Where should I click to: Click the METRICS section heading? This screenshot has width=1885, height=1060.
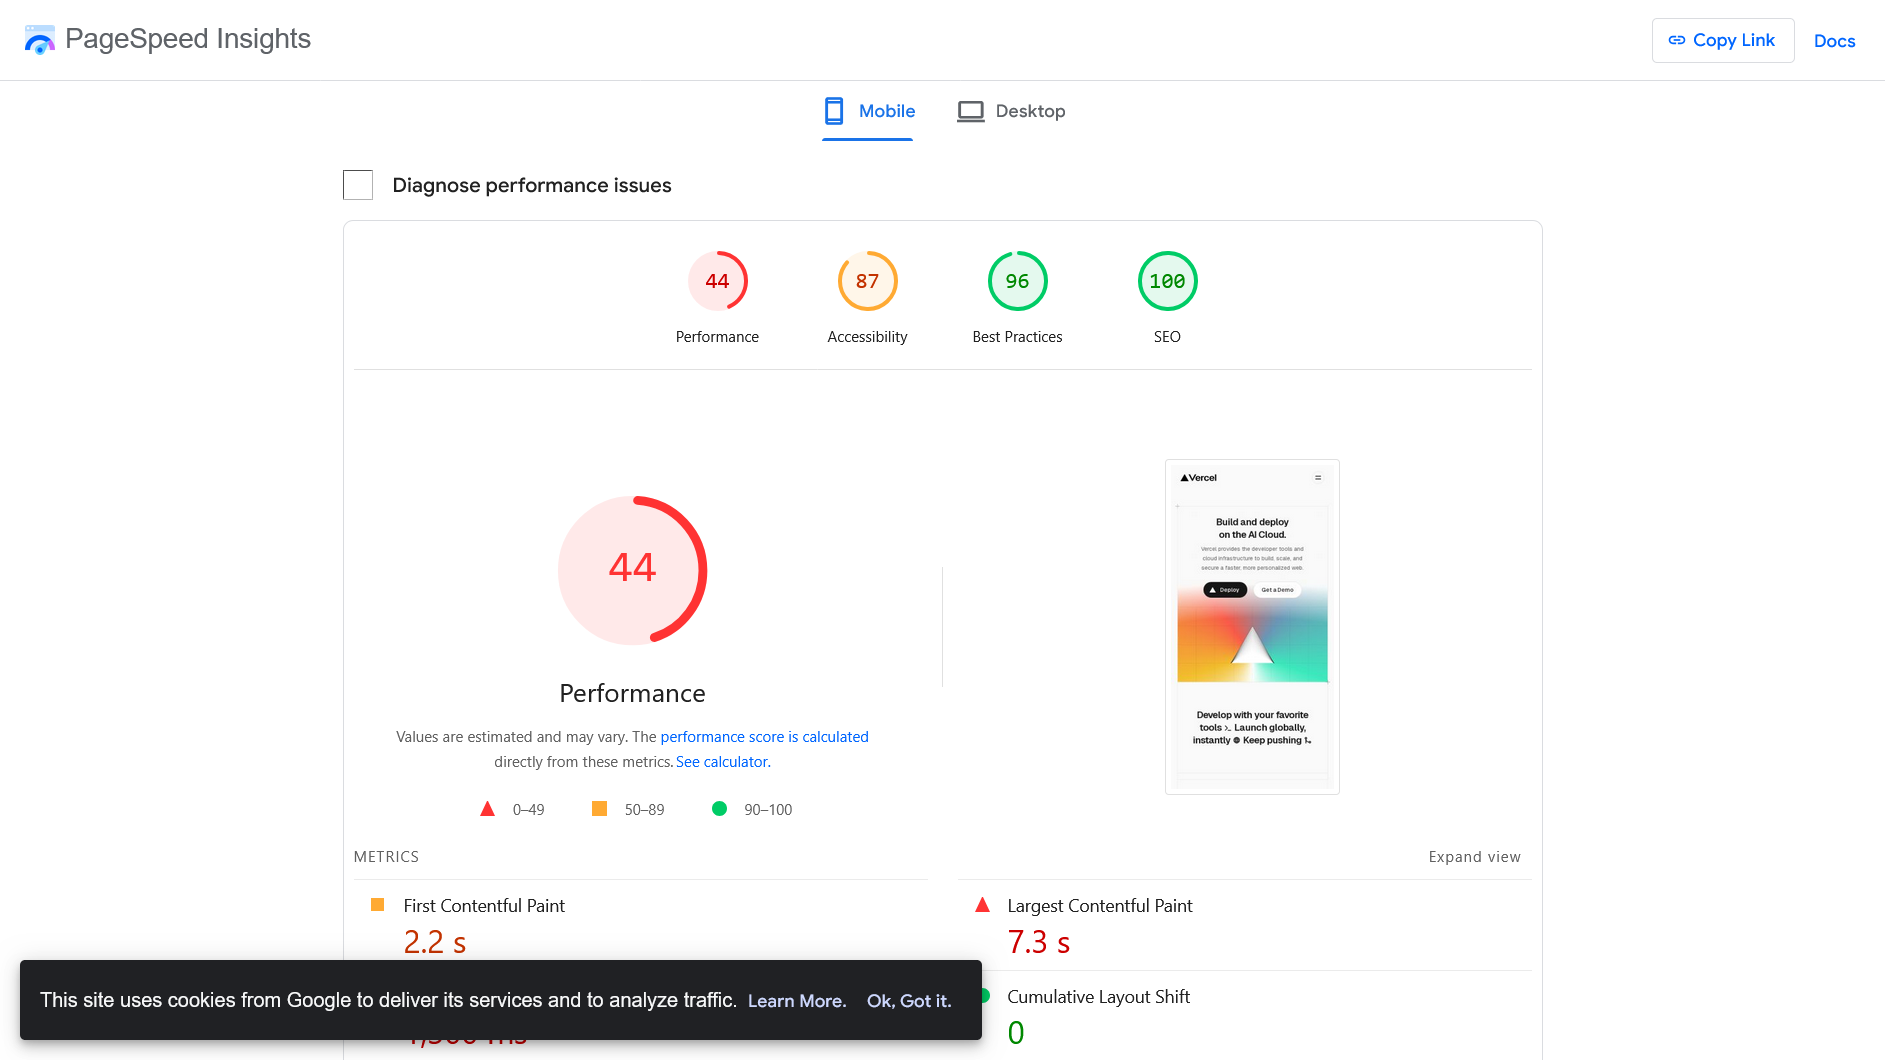386,857
